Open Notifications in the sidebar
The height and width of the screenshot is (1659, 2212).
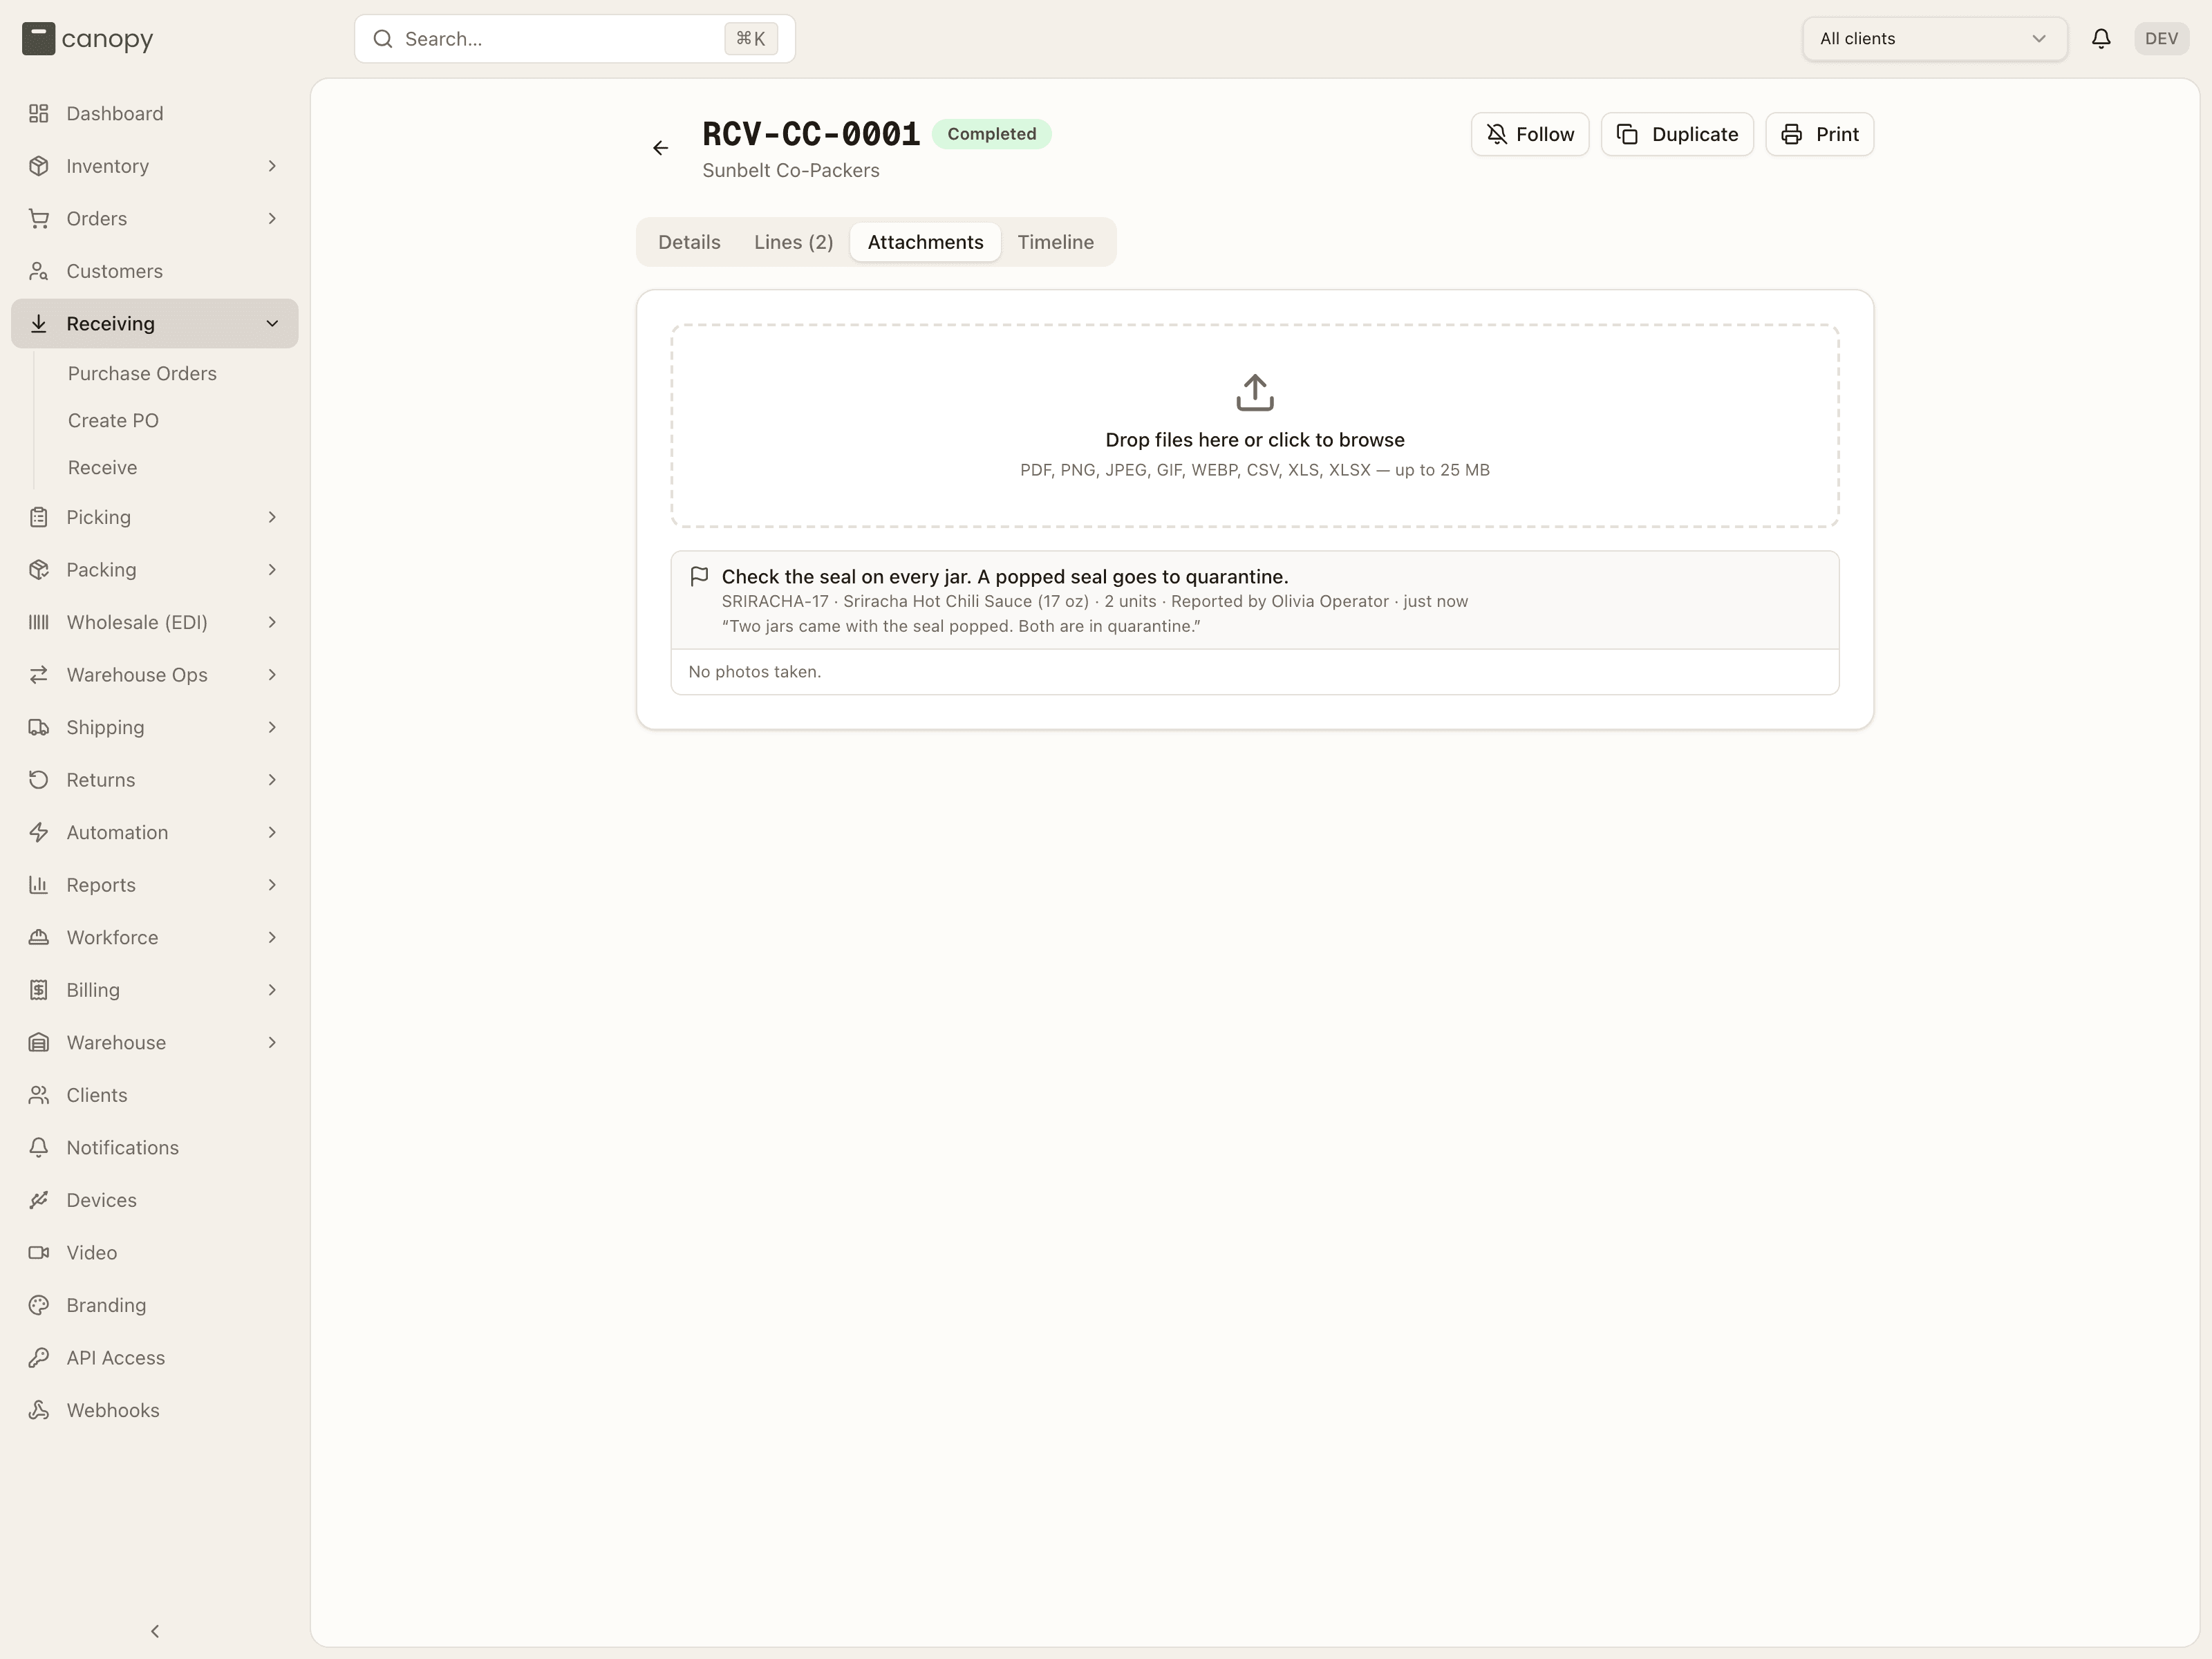(155, 1147)
